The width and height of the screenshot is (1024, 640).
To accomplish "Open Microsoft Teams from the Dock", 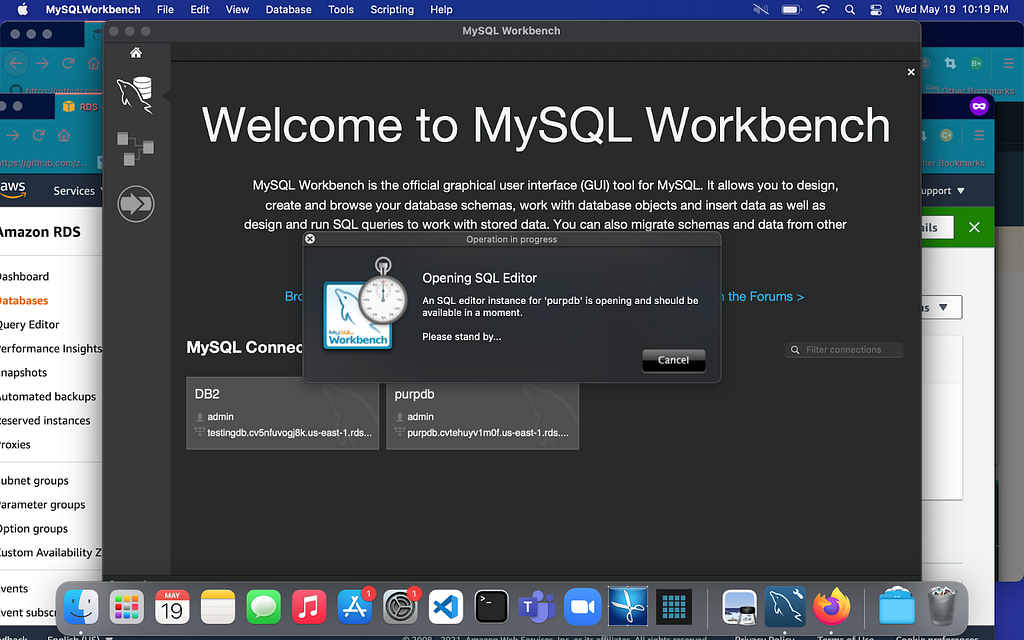I will (x=537, y=607).
